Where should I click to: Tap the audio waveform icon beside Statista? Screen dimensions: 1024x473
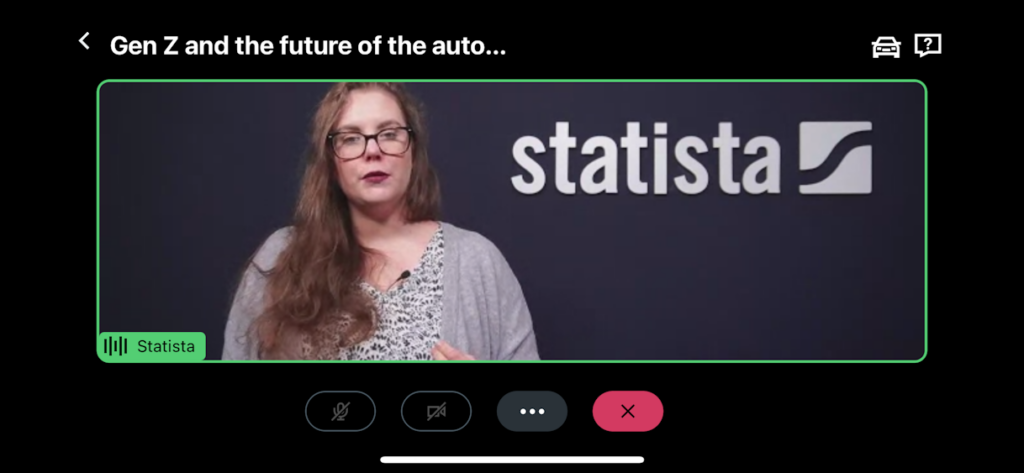click(x=116, y=346)
